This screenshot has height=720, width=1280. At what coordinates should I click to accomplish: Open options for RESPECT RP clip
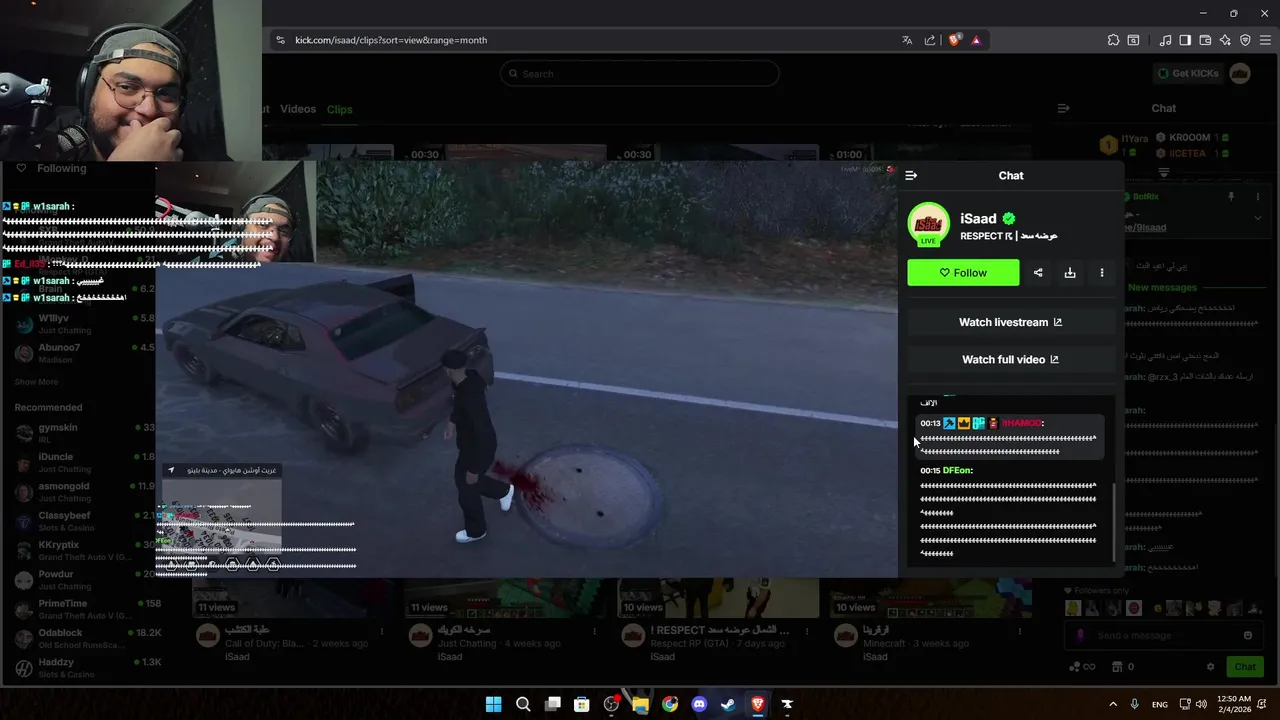(807, 631)
